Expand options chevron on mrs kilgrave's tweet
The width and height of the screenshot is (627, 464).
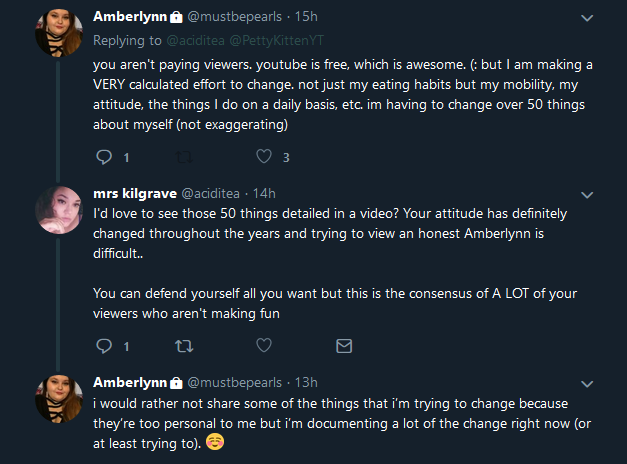[x=587, y=195]
